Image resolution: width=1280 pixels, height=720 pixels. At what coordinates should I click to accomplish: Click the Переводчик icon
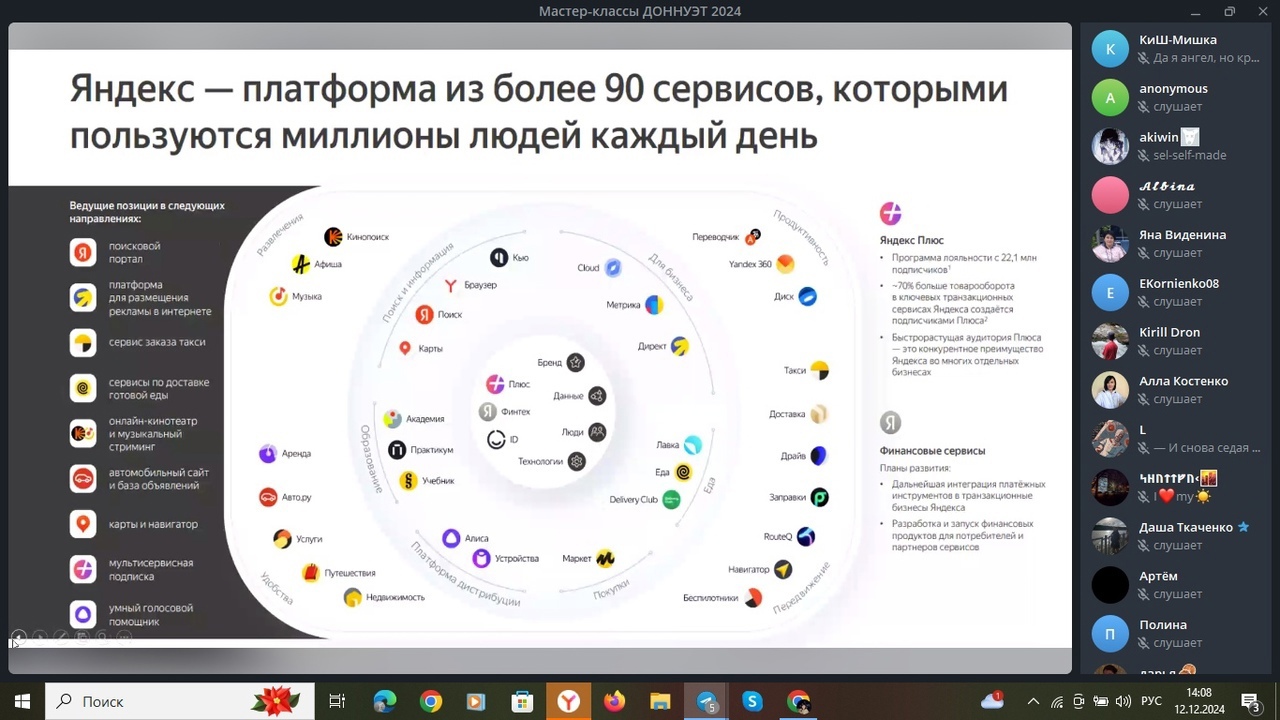pyautogui.click(x=753, y=237)
